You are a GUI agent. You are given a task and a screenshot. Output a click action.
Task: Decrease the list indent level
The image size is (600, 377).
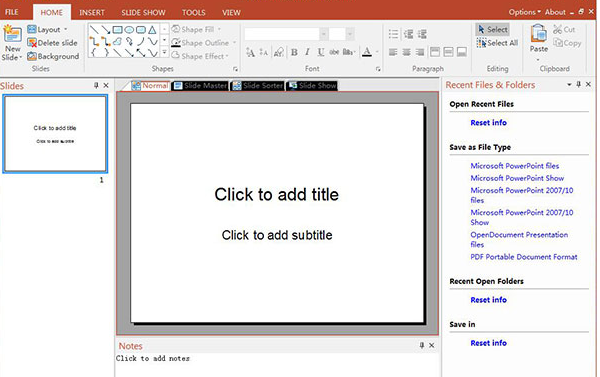pos(408,34)
